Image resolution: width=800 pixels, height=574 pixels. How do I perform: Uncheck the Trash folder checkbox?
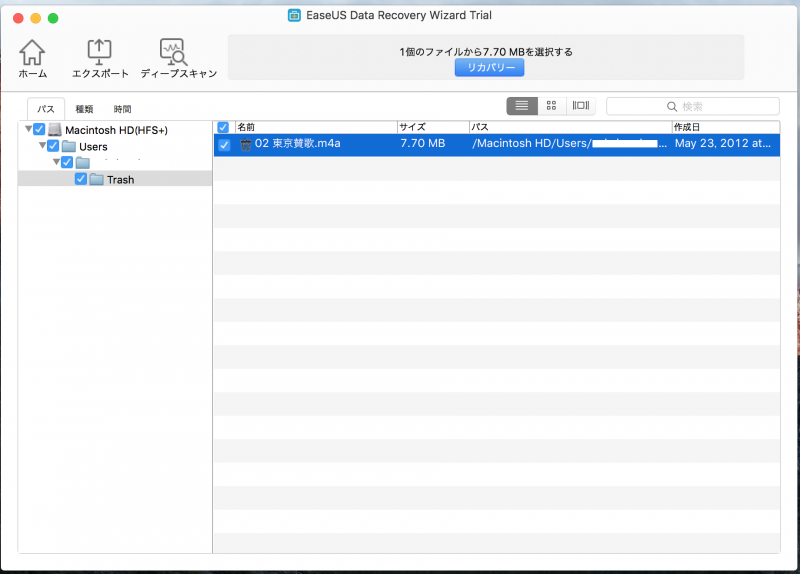[x=81, y=179]
